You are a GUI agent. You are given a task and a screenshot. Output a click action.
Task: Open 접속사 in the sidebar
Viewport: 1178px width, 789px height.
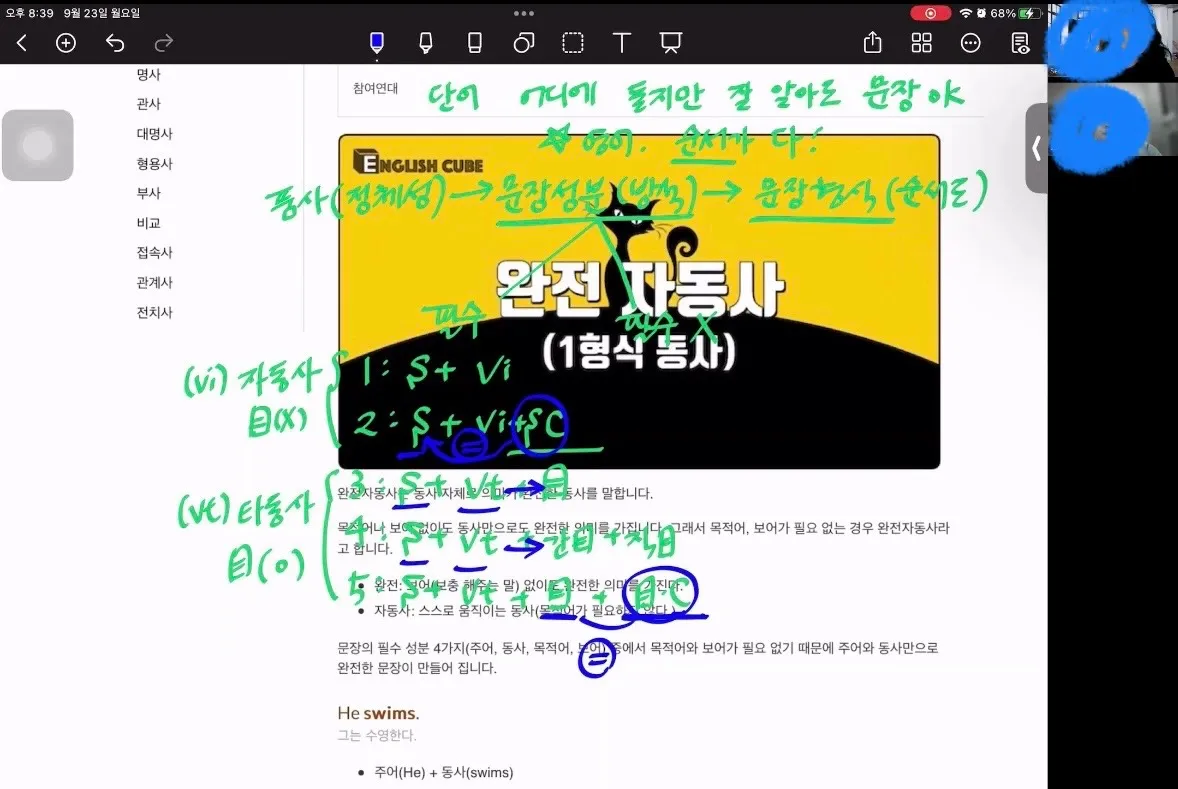pyautogui.click(x=155, y=252)
